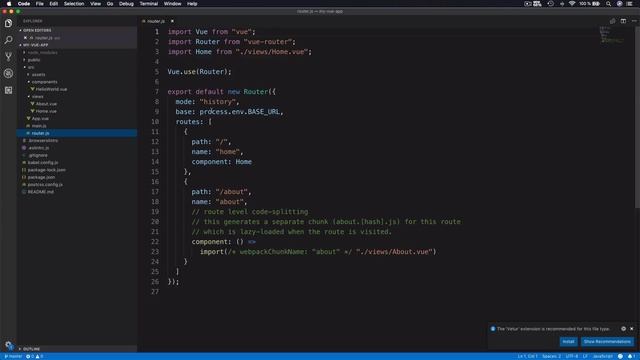Click the master git branch in status bar
Screen dimensions: 640x360
[x=13, y=356]
